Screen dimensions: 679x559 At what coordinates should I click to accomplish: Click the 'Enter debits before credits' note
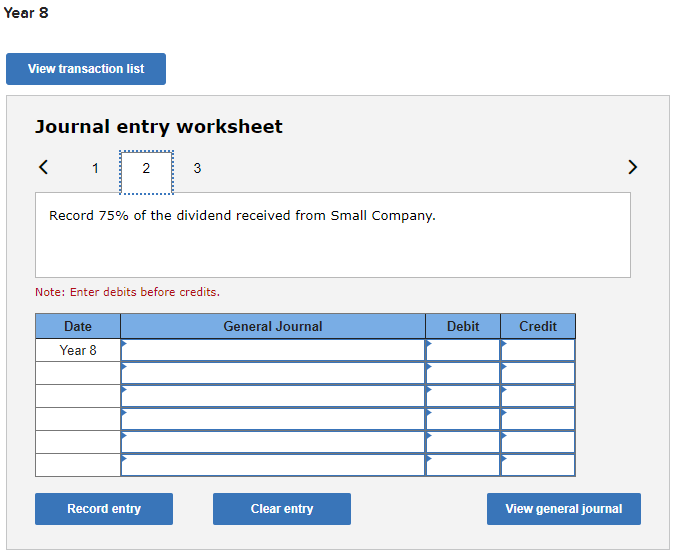pyautogui.click(x=127, y=292)
